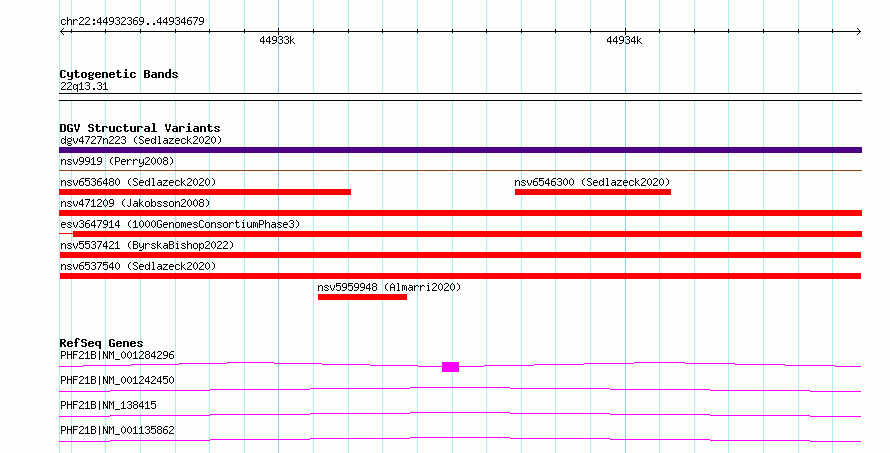This screenshot has width=890, height=453.
Task: Click the thin brown nsv9919 variant line
Action: coord(460,170)
